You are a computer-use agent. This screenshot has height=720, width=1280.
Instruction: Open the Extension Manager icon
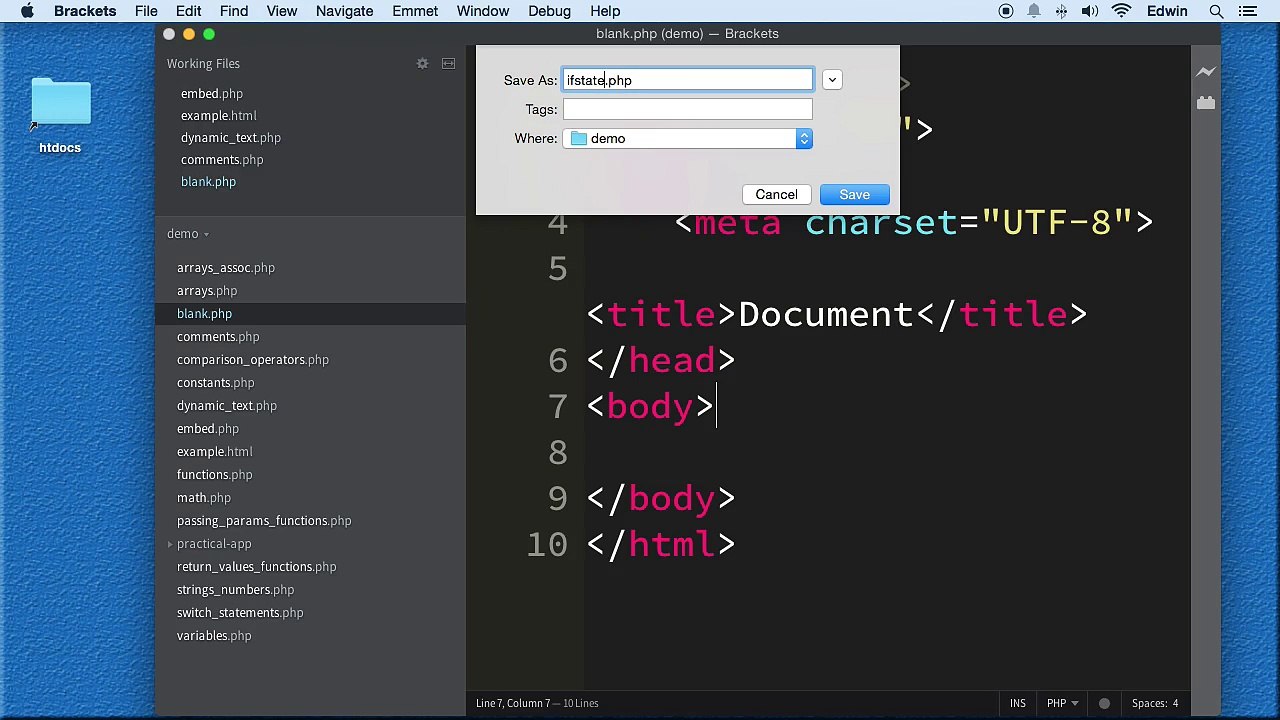[1205, 103]
